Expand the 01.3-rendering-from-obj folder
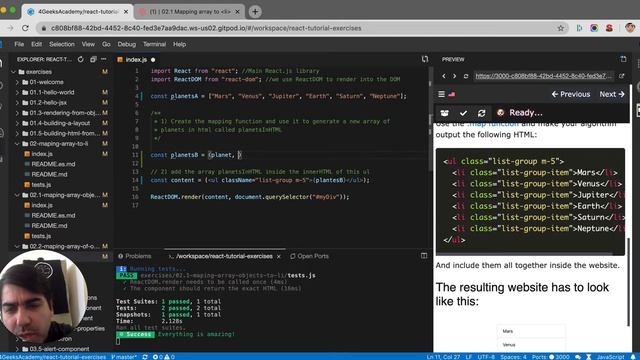 tap(17, 113)
